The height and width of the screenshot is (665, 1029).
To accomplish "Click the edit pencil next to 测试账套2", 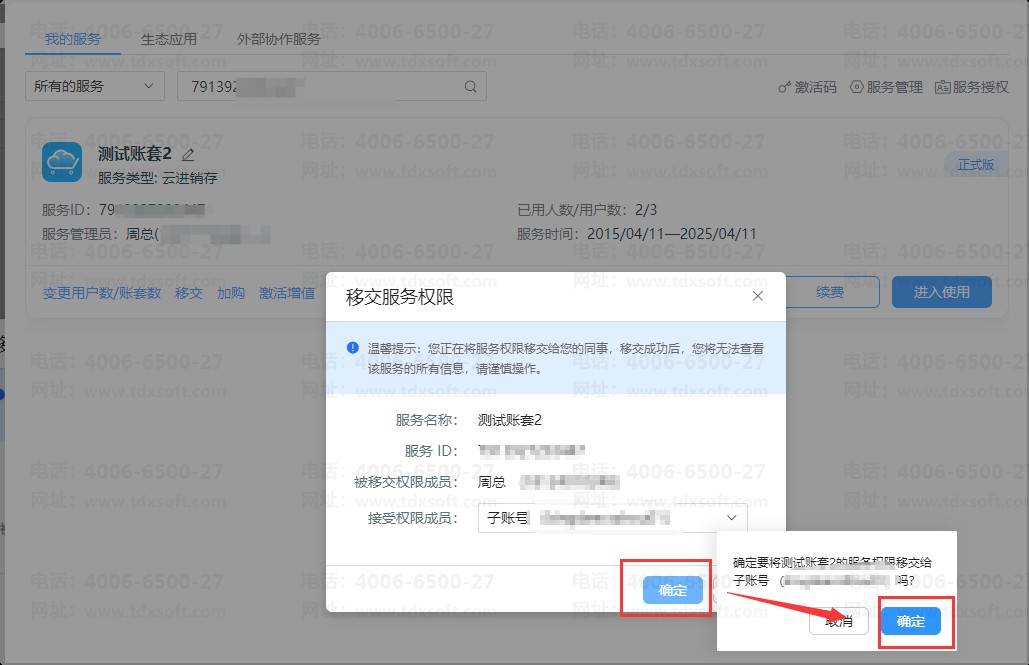I will [188, 154].
